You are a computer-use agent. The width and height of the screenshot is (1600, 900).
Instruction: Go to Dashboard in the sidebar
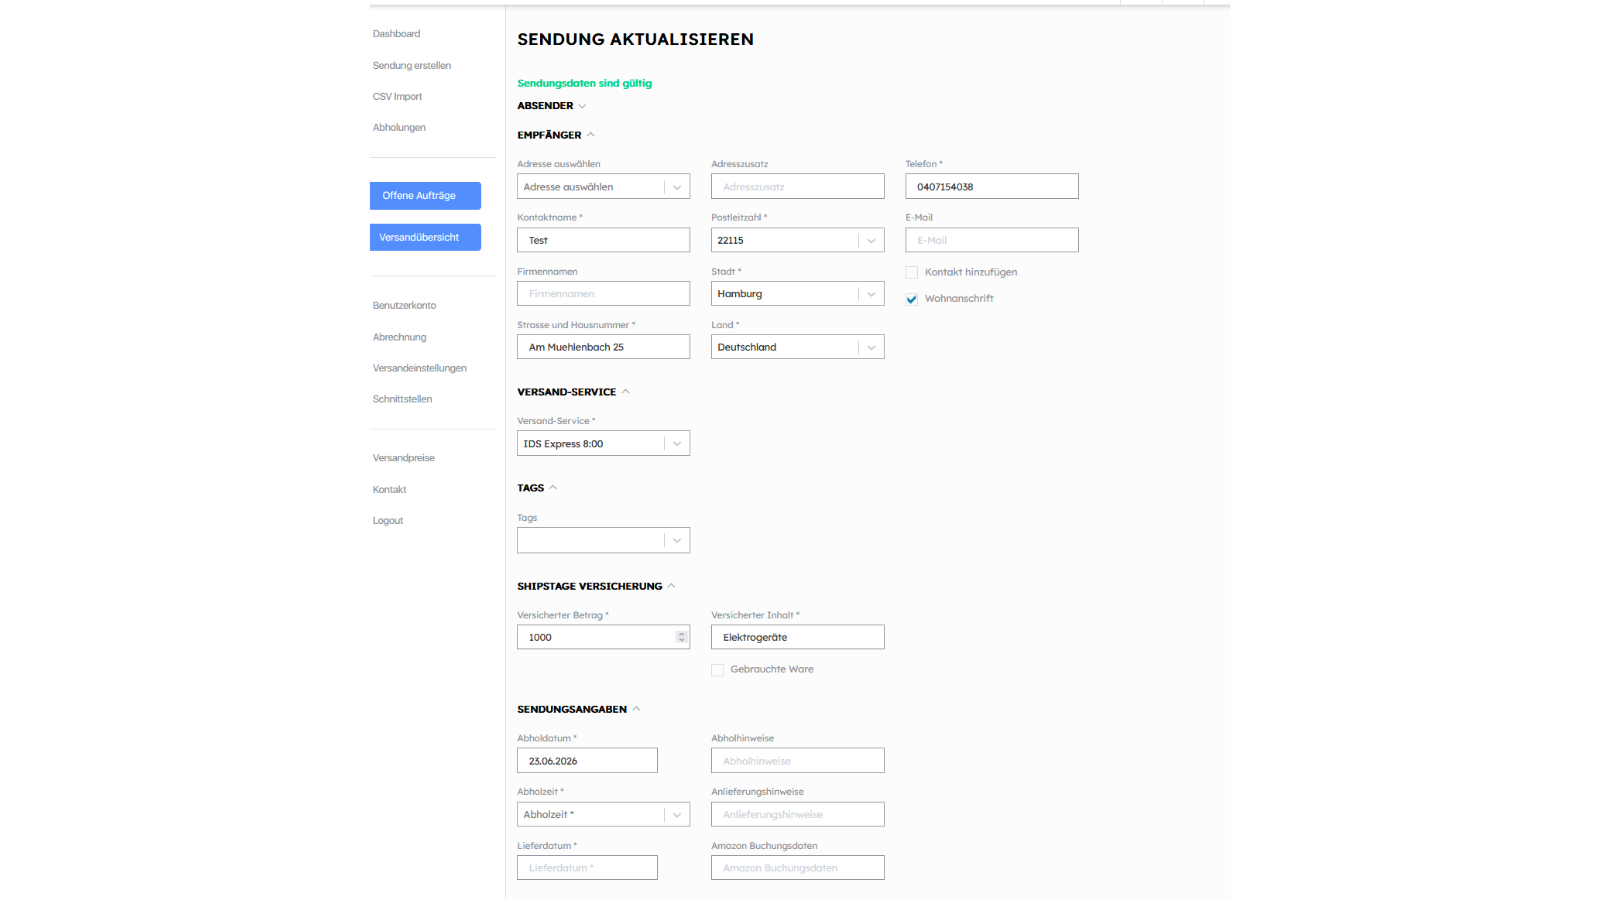point(396,34)
